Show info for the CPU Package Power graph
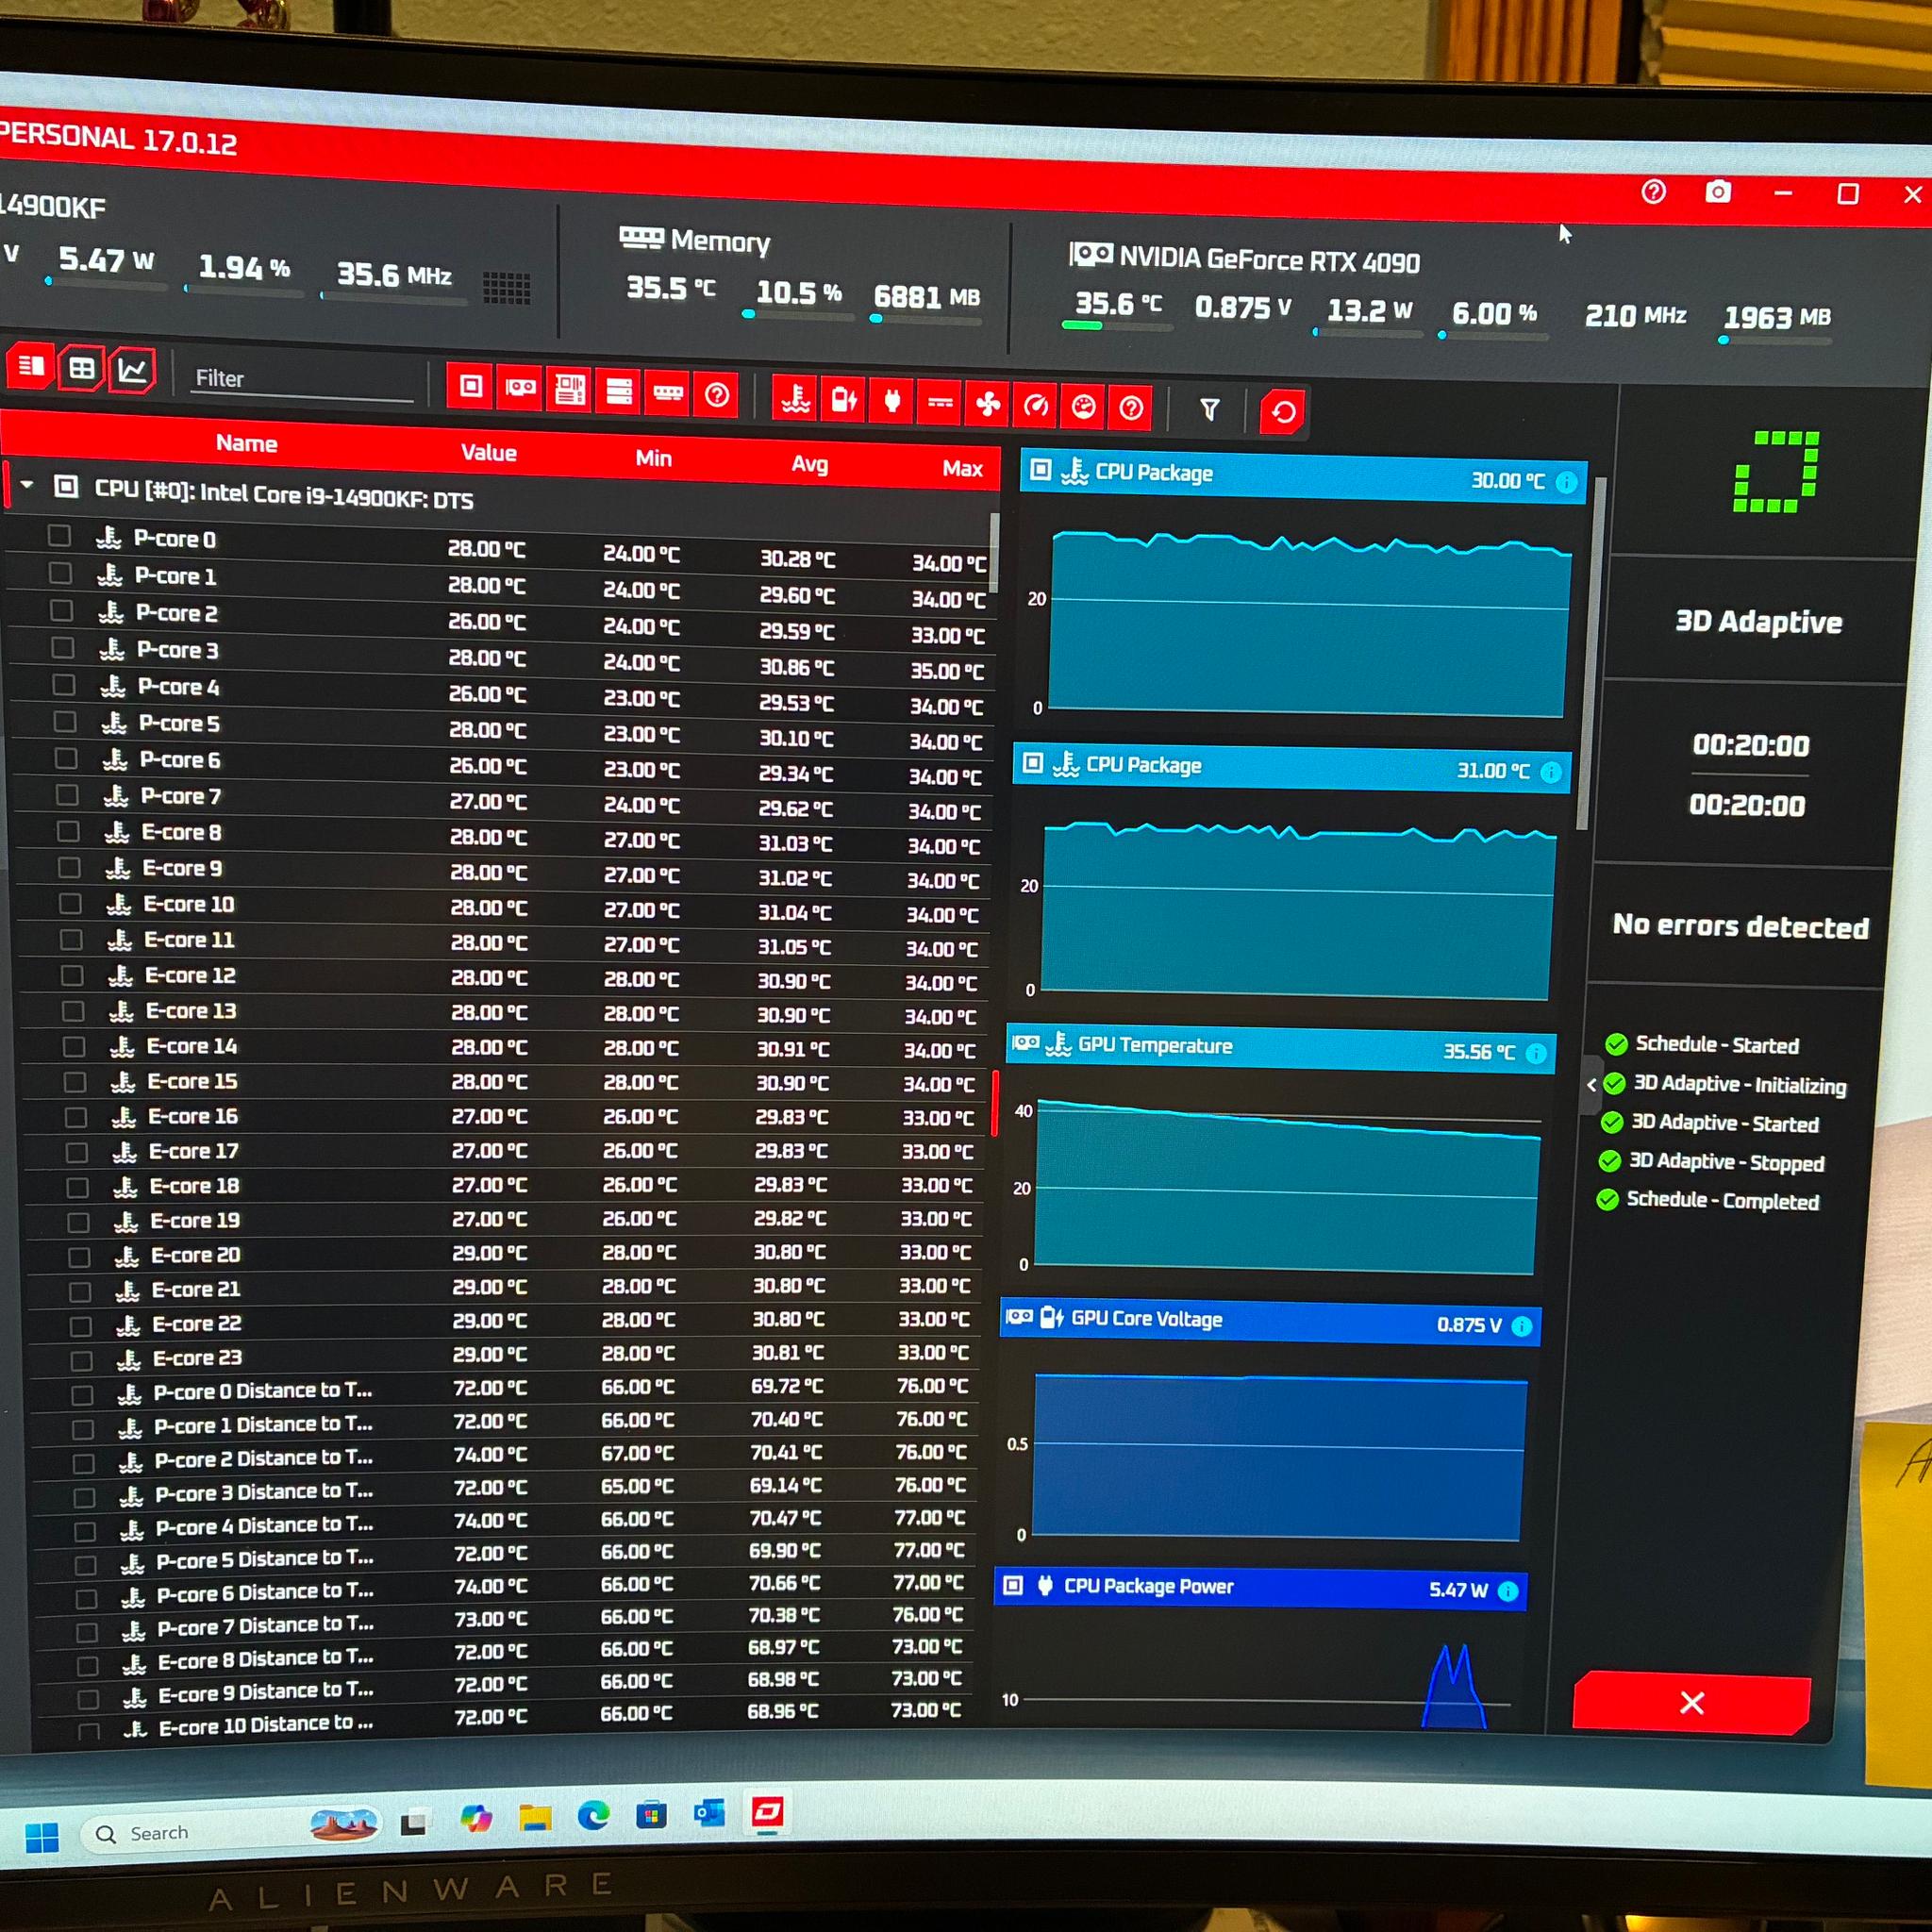1932x1932 pixels. tap(1509, 1591)
